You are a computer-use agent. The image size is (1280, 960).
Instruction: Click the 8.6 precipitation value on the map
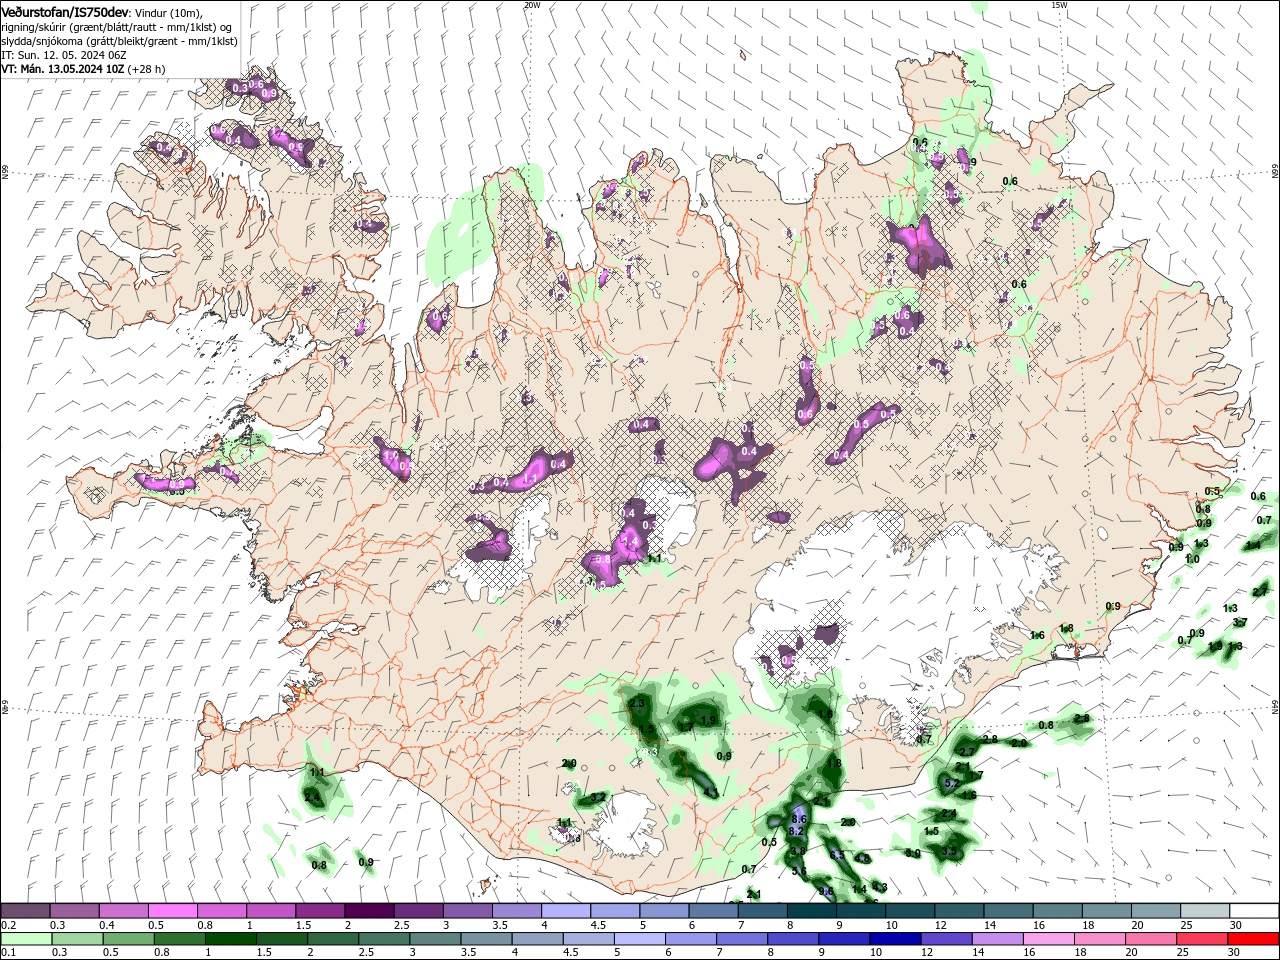point(799,819)
